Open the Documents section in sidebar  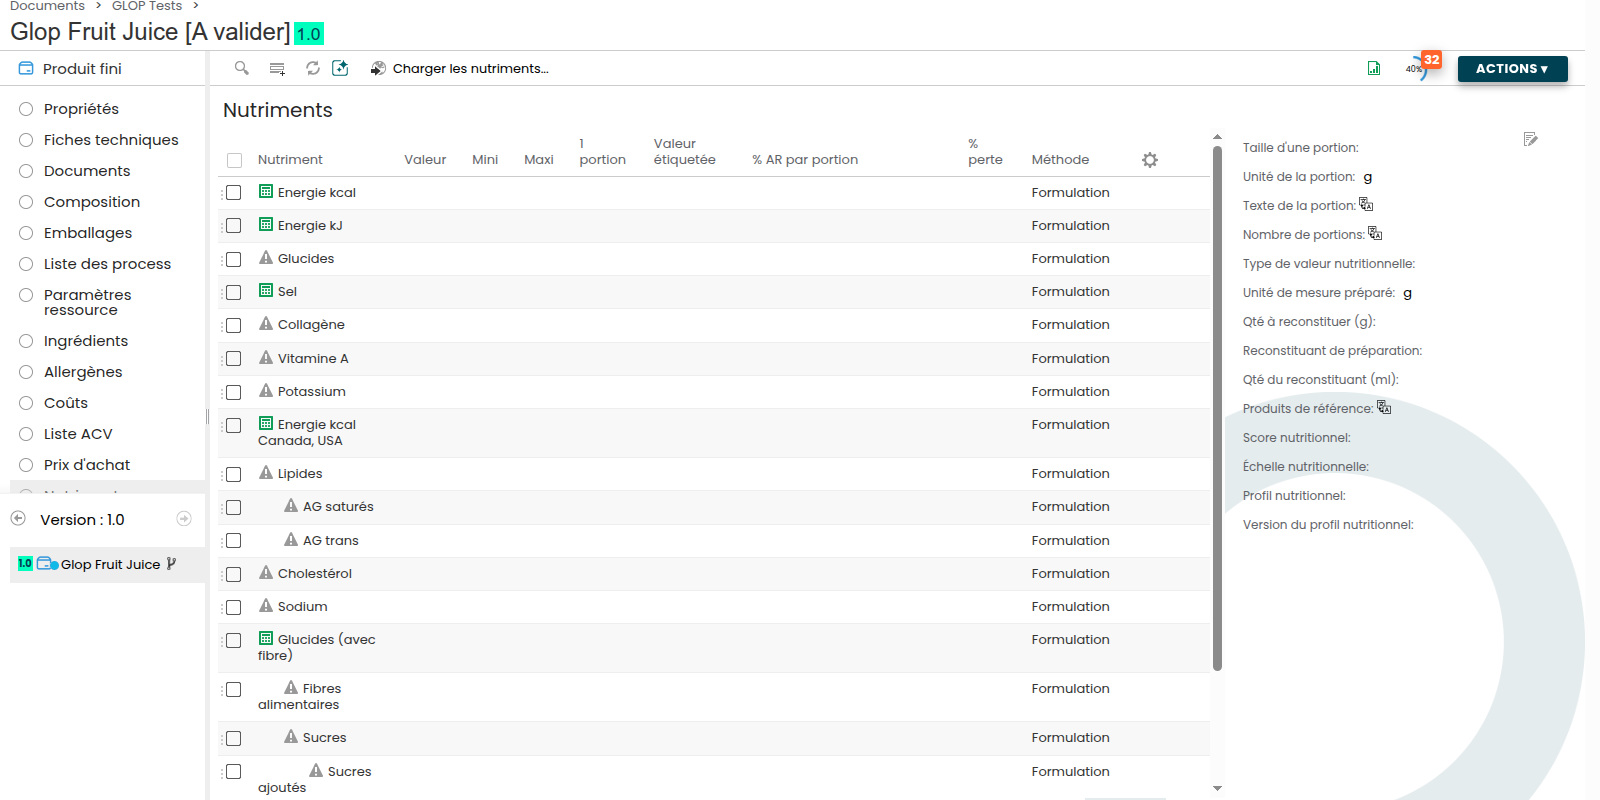pos(86,171)
